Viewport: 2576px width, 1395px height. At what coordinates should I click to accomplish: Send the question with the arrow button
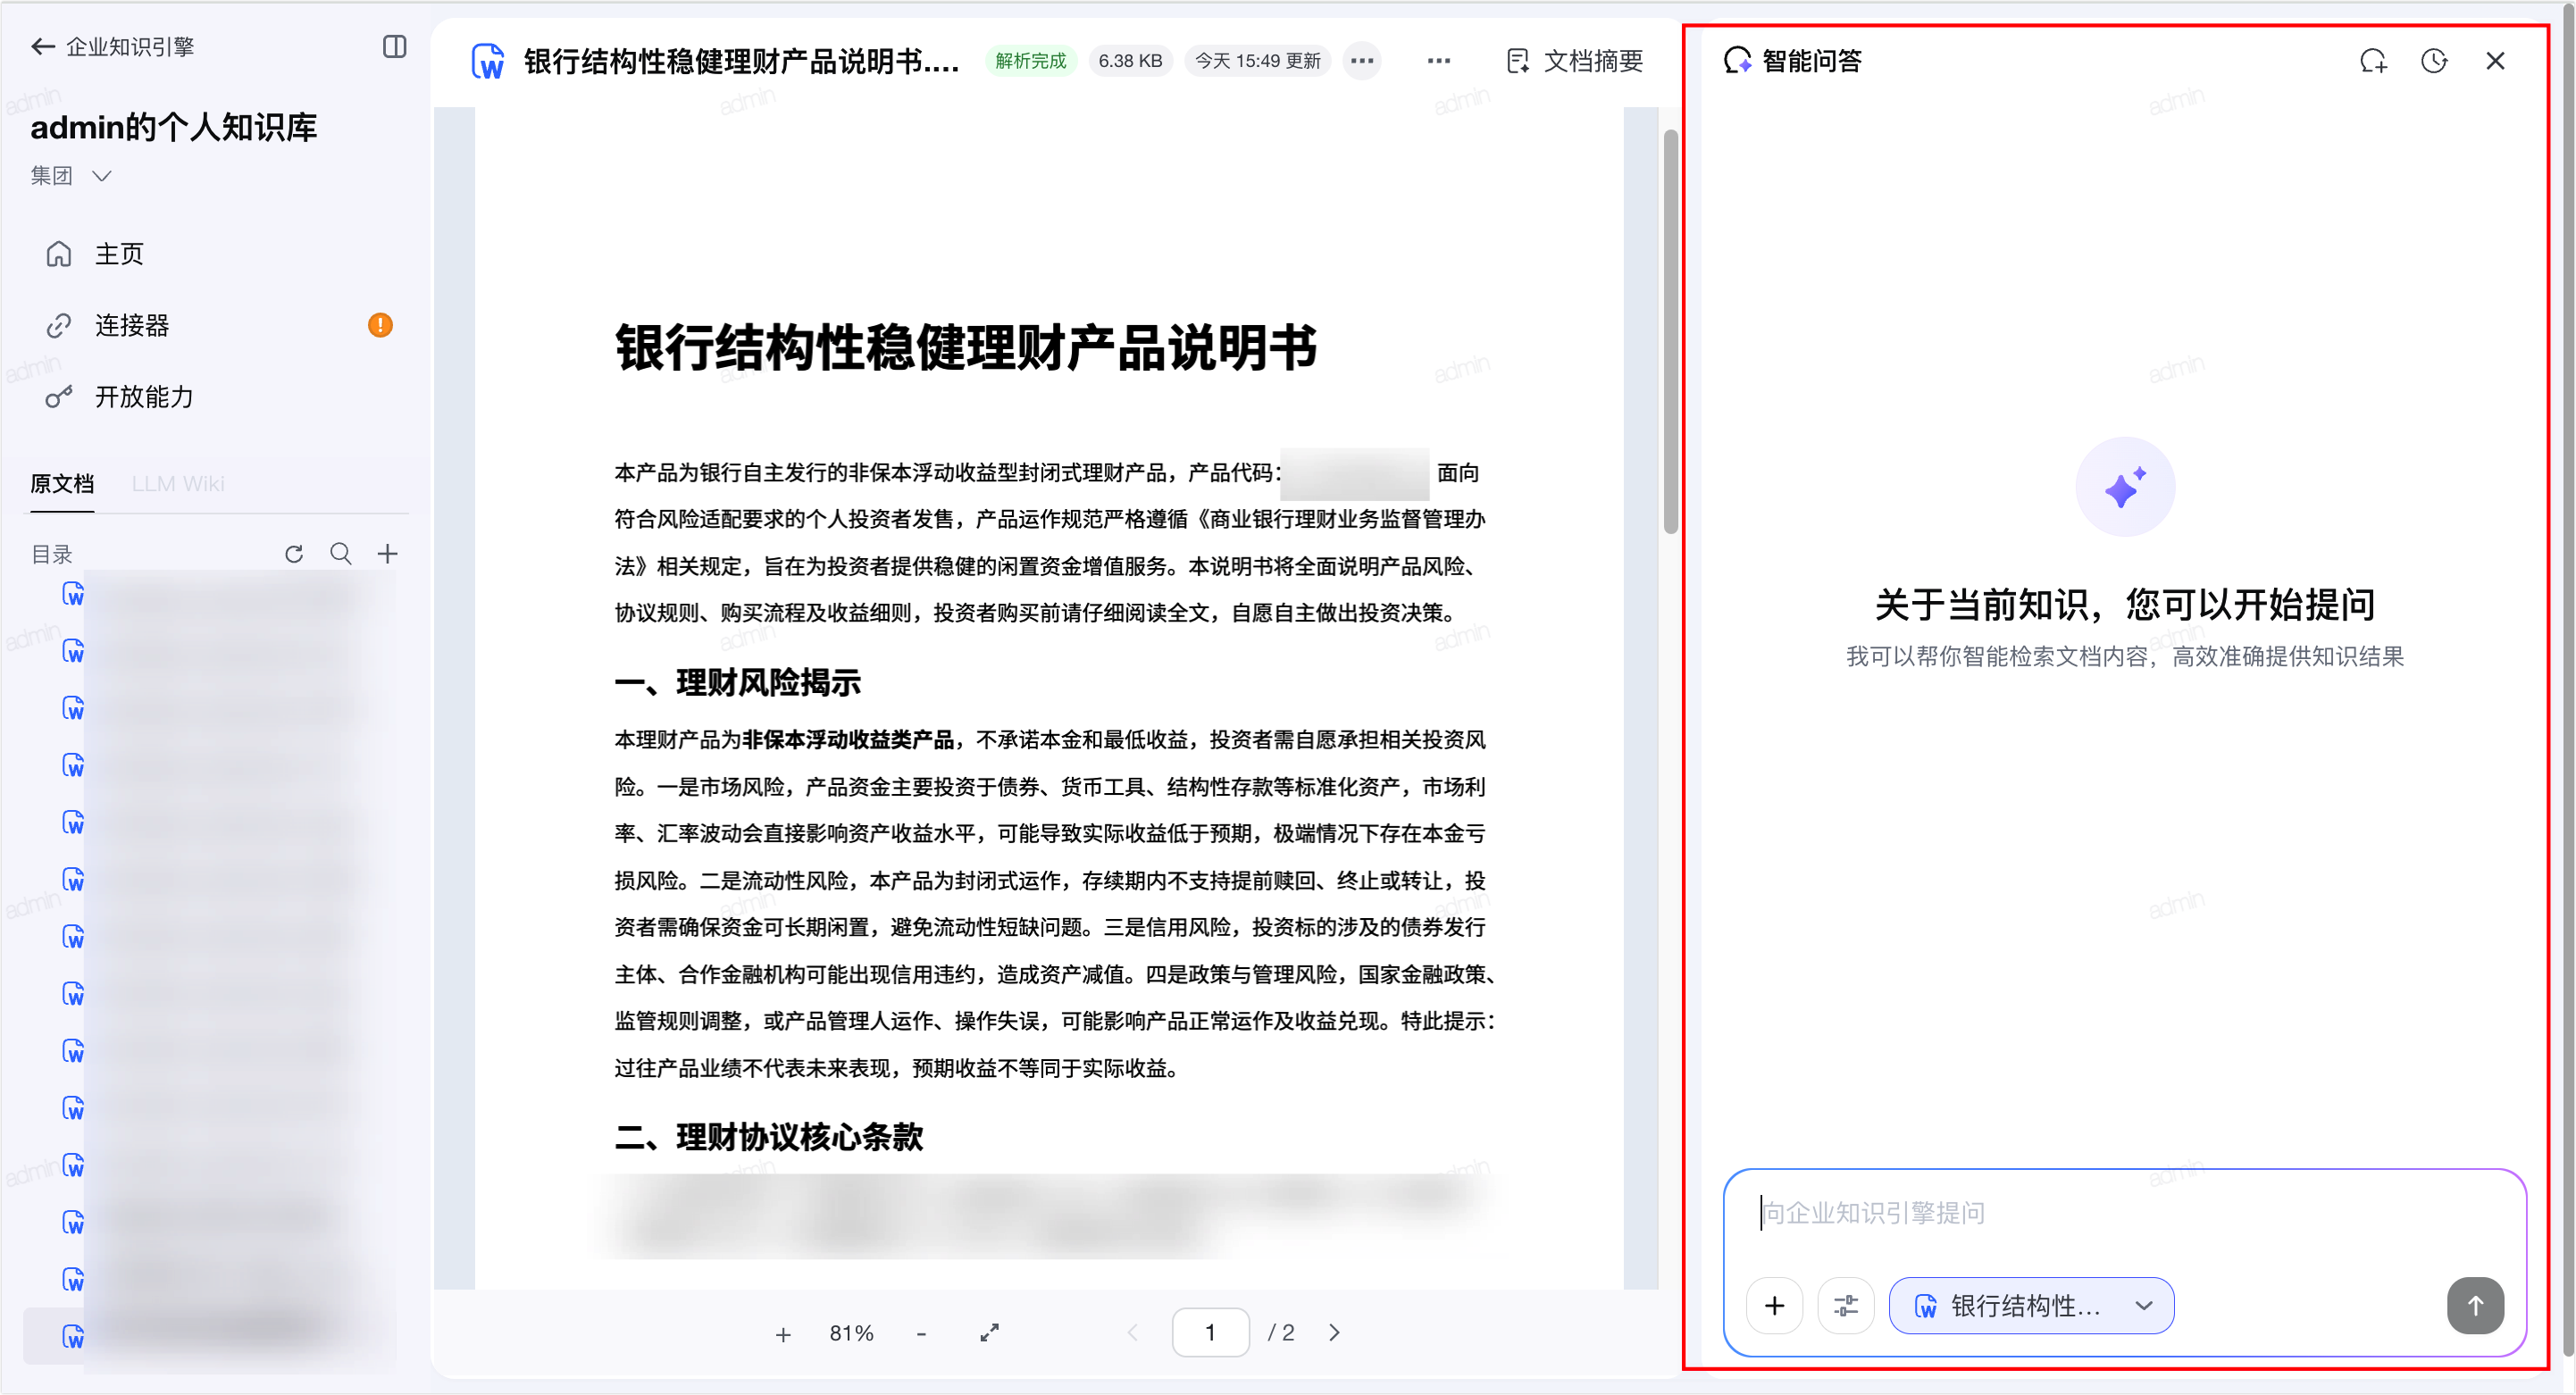click(x=2475, y=1306)
